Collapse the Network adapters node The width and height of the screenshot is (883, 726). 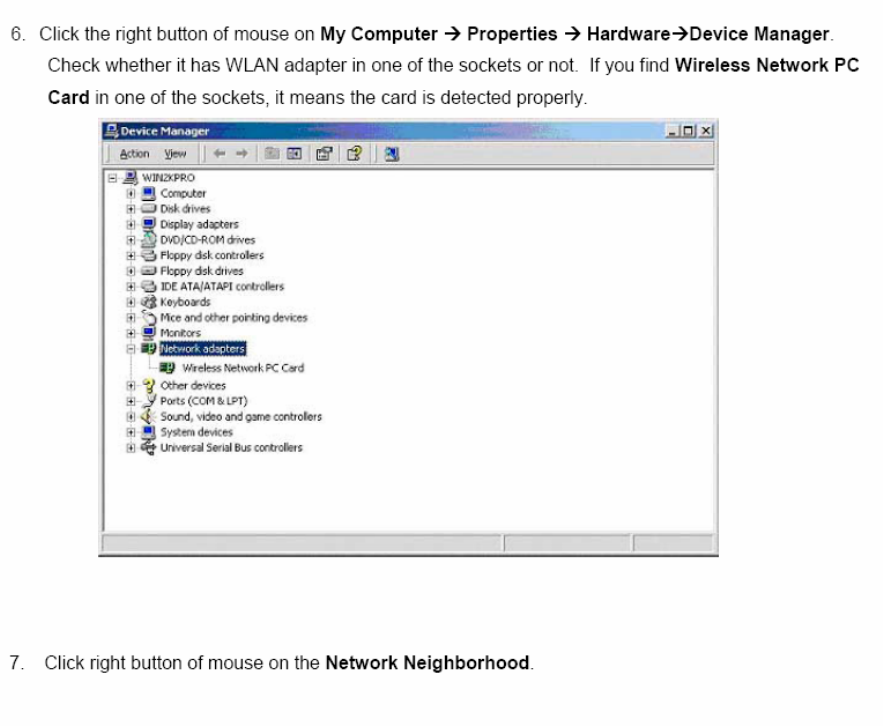131,349
